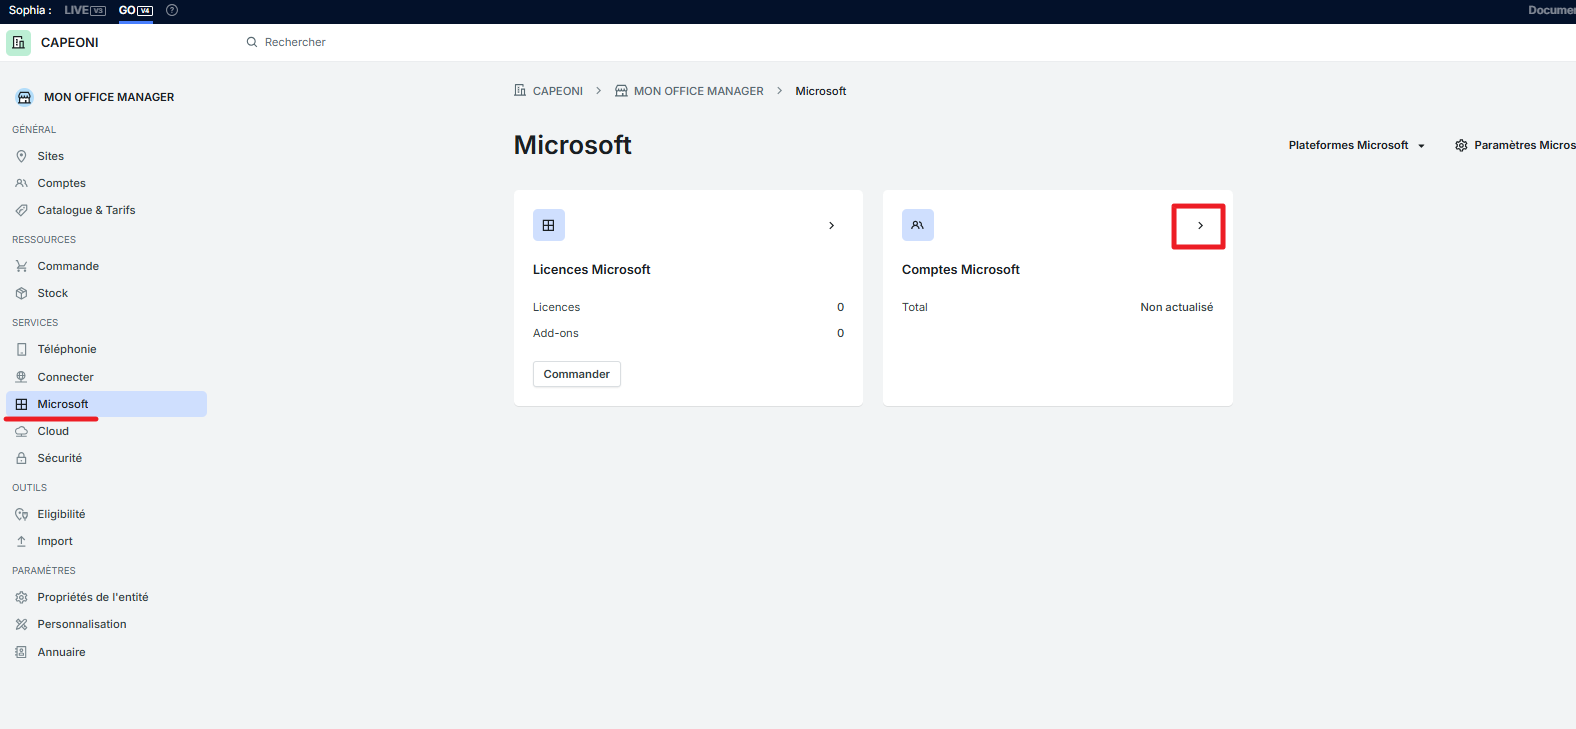The image size is (1576, 729).
Task: Click the Total label in Comptes card
Action: (x=915, y=307)
